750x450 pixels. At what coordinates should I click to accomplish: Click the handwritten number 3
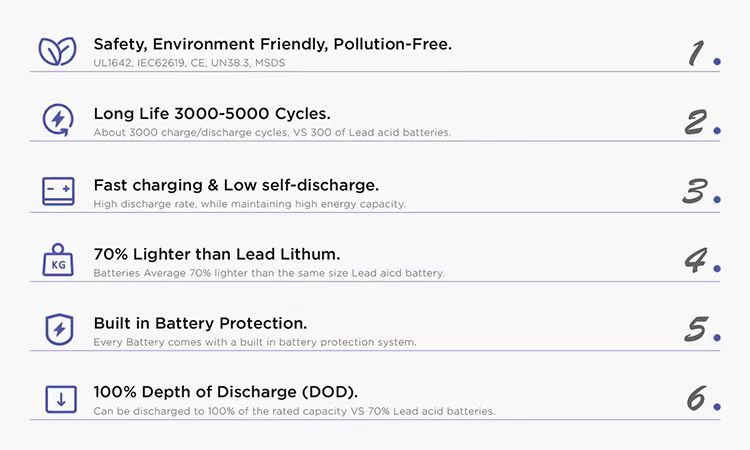point(695,191)
